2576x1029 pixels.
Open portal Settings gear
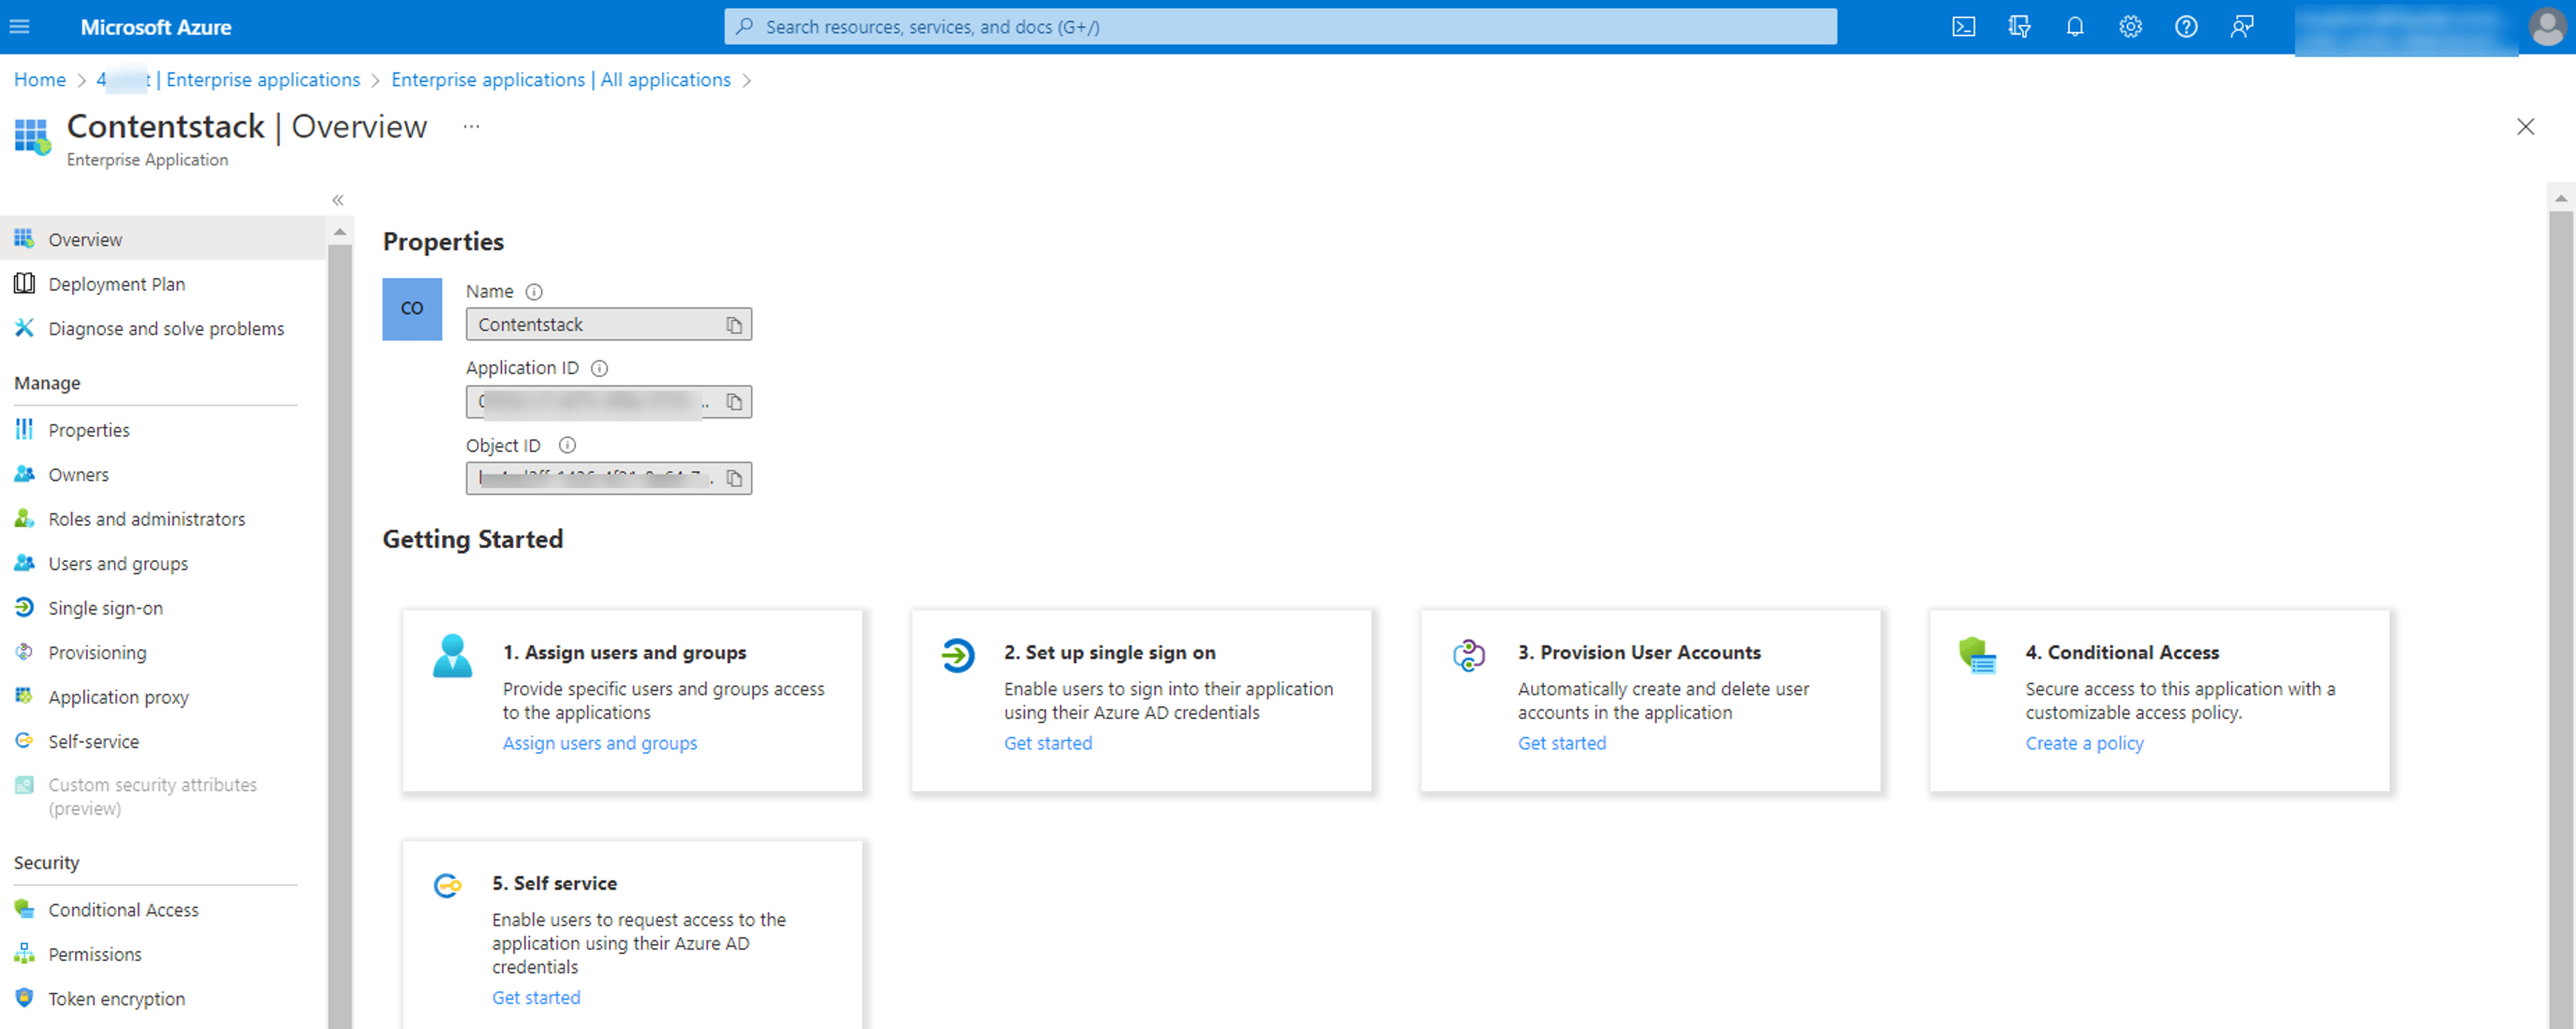coord(2130,27)
